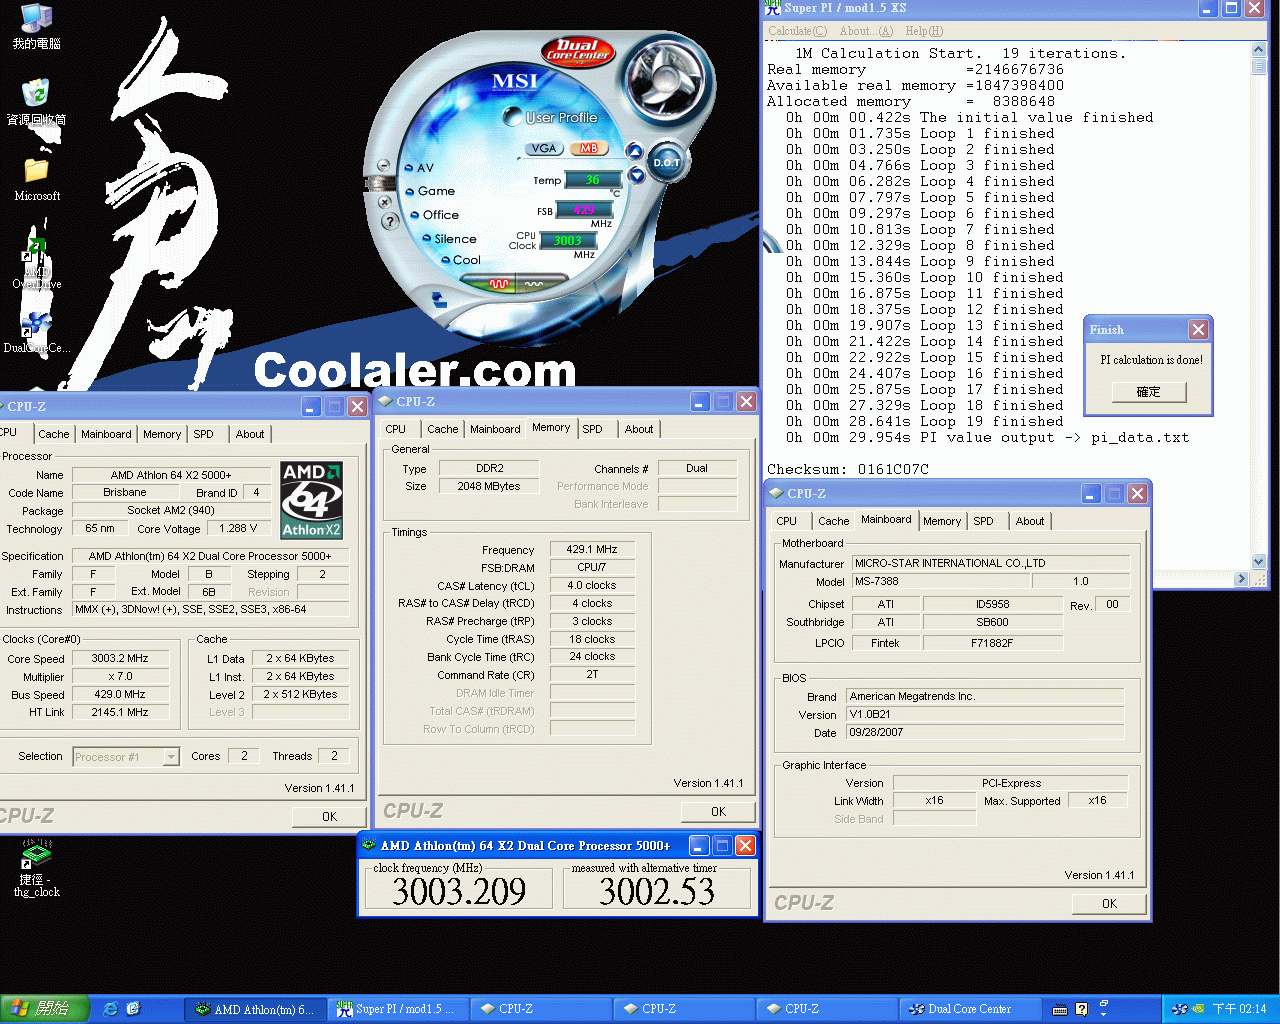Click OK in the middle CPU-Z Memory window
The image size is (1280, 1024).
pos(718,811)
